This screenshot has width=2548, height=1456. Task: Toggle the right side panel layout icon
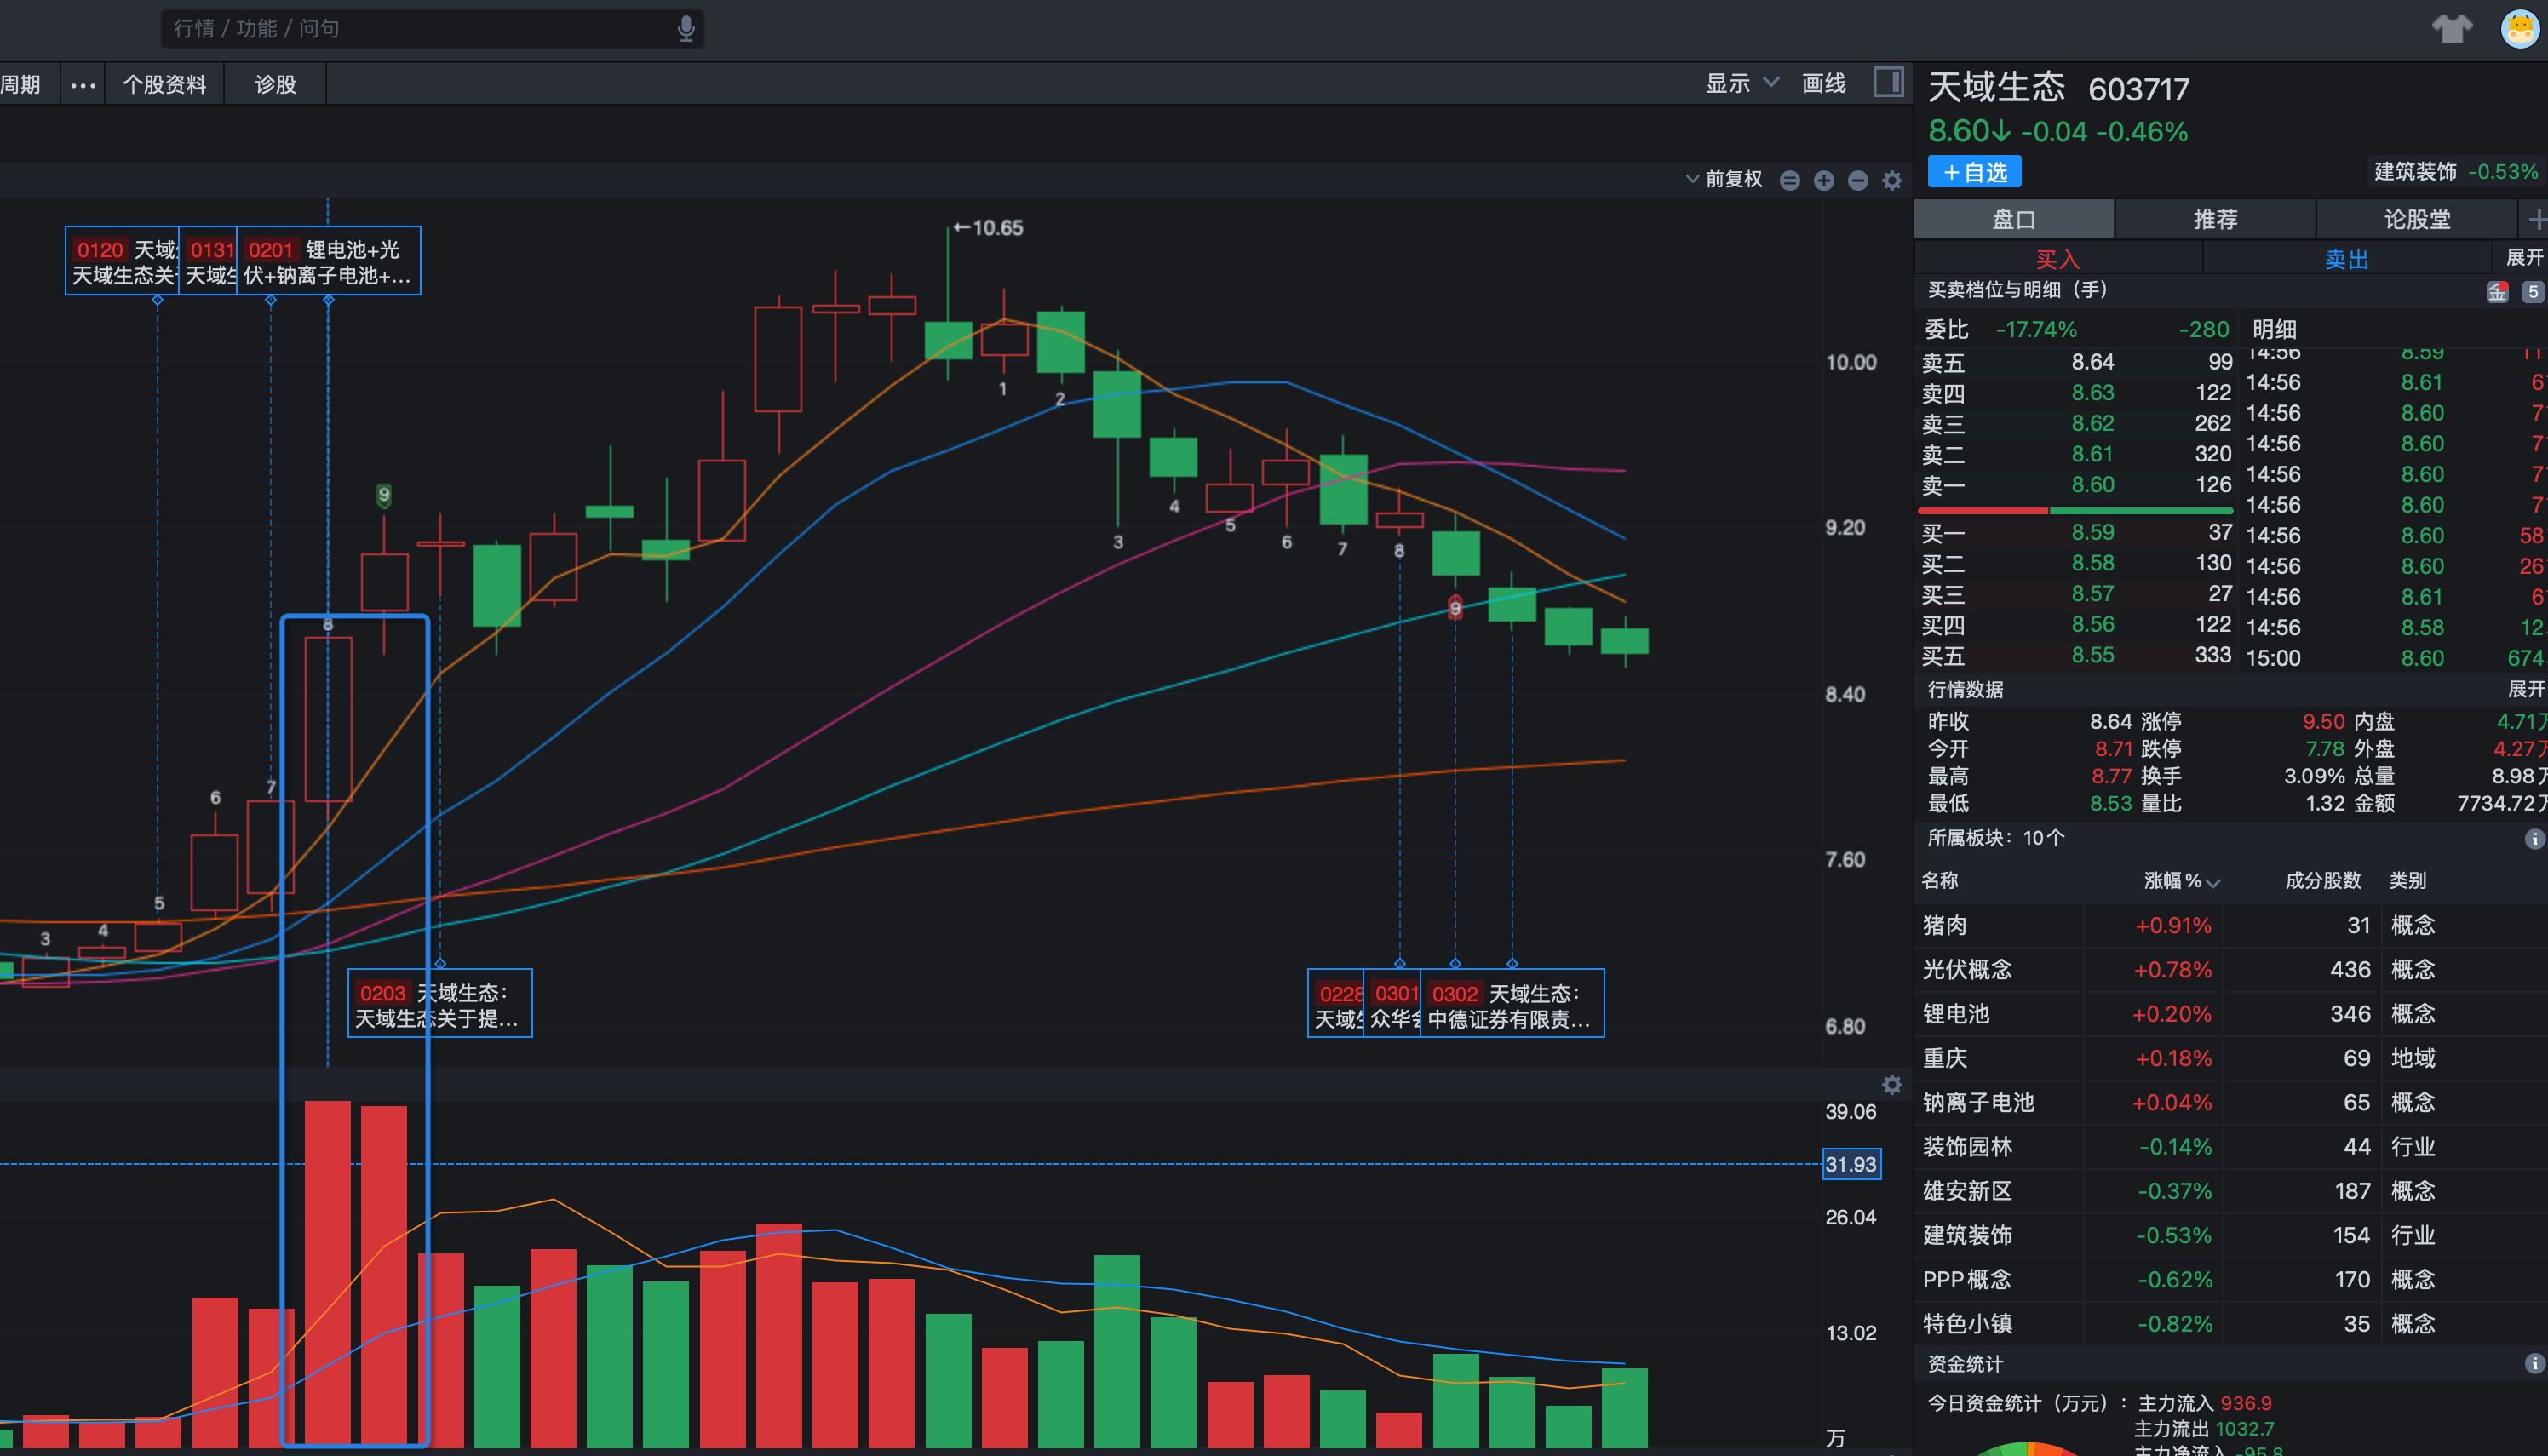click(x=1887, y=82)
